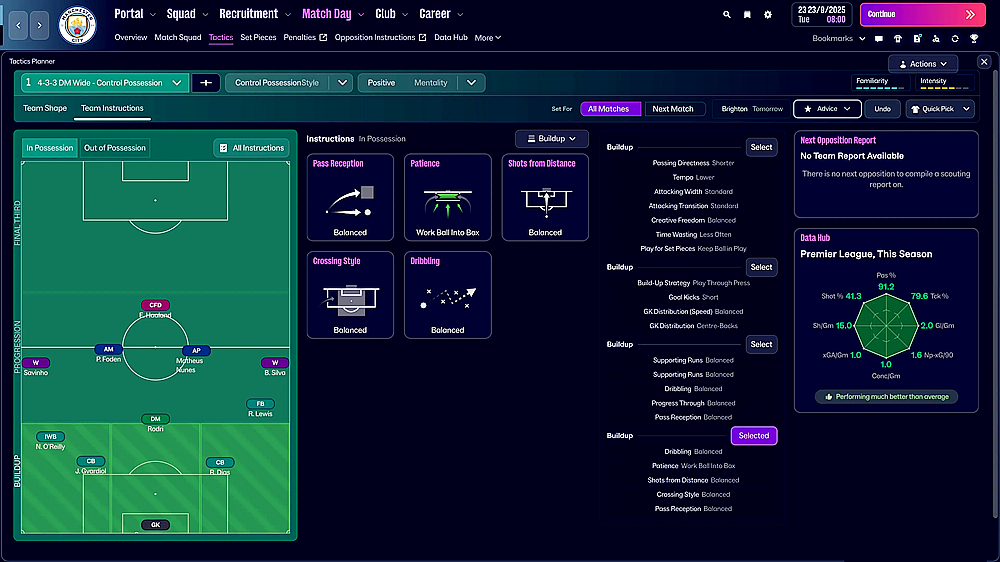The image size is (1000, 562).
Task: Switch to Out of Possession view
Action: (114, 148)
